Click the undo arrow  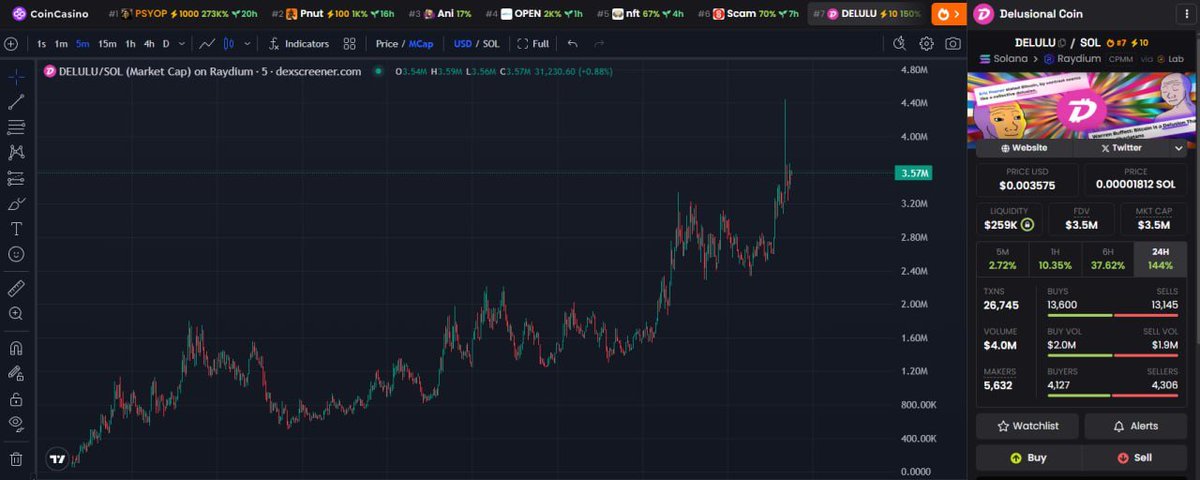tap(572, 44)
